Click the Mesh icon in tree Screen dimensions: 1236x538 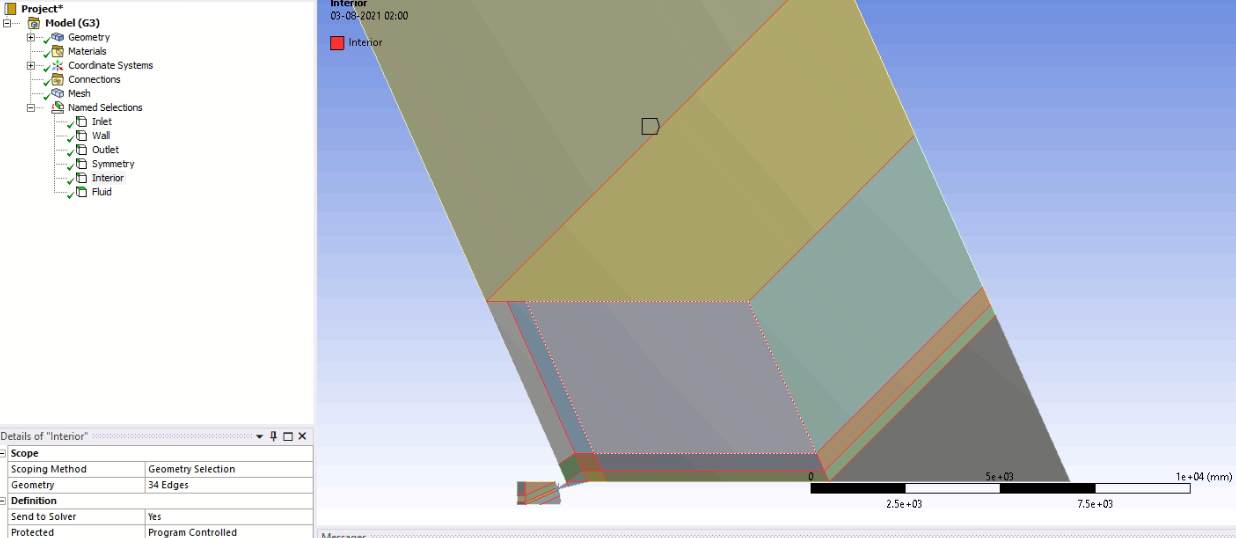(x=58, y=93)
